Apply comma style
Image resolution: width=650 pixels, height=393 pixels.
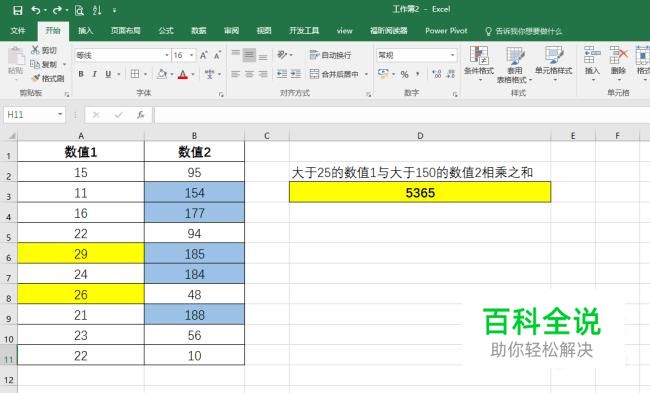(x=418, y=74)
